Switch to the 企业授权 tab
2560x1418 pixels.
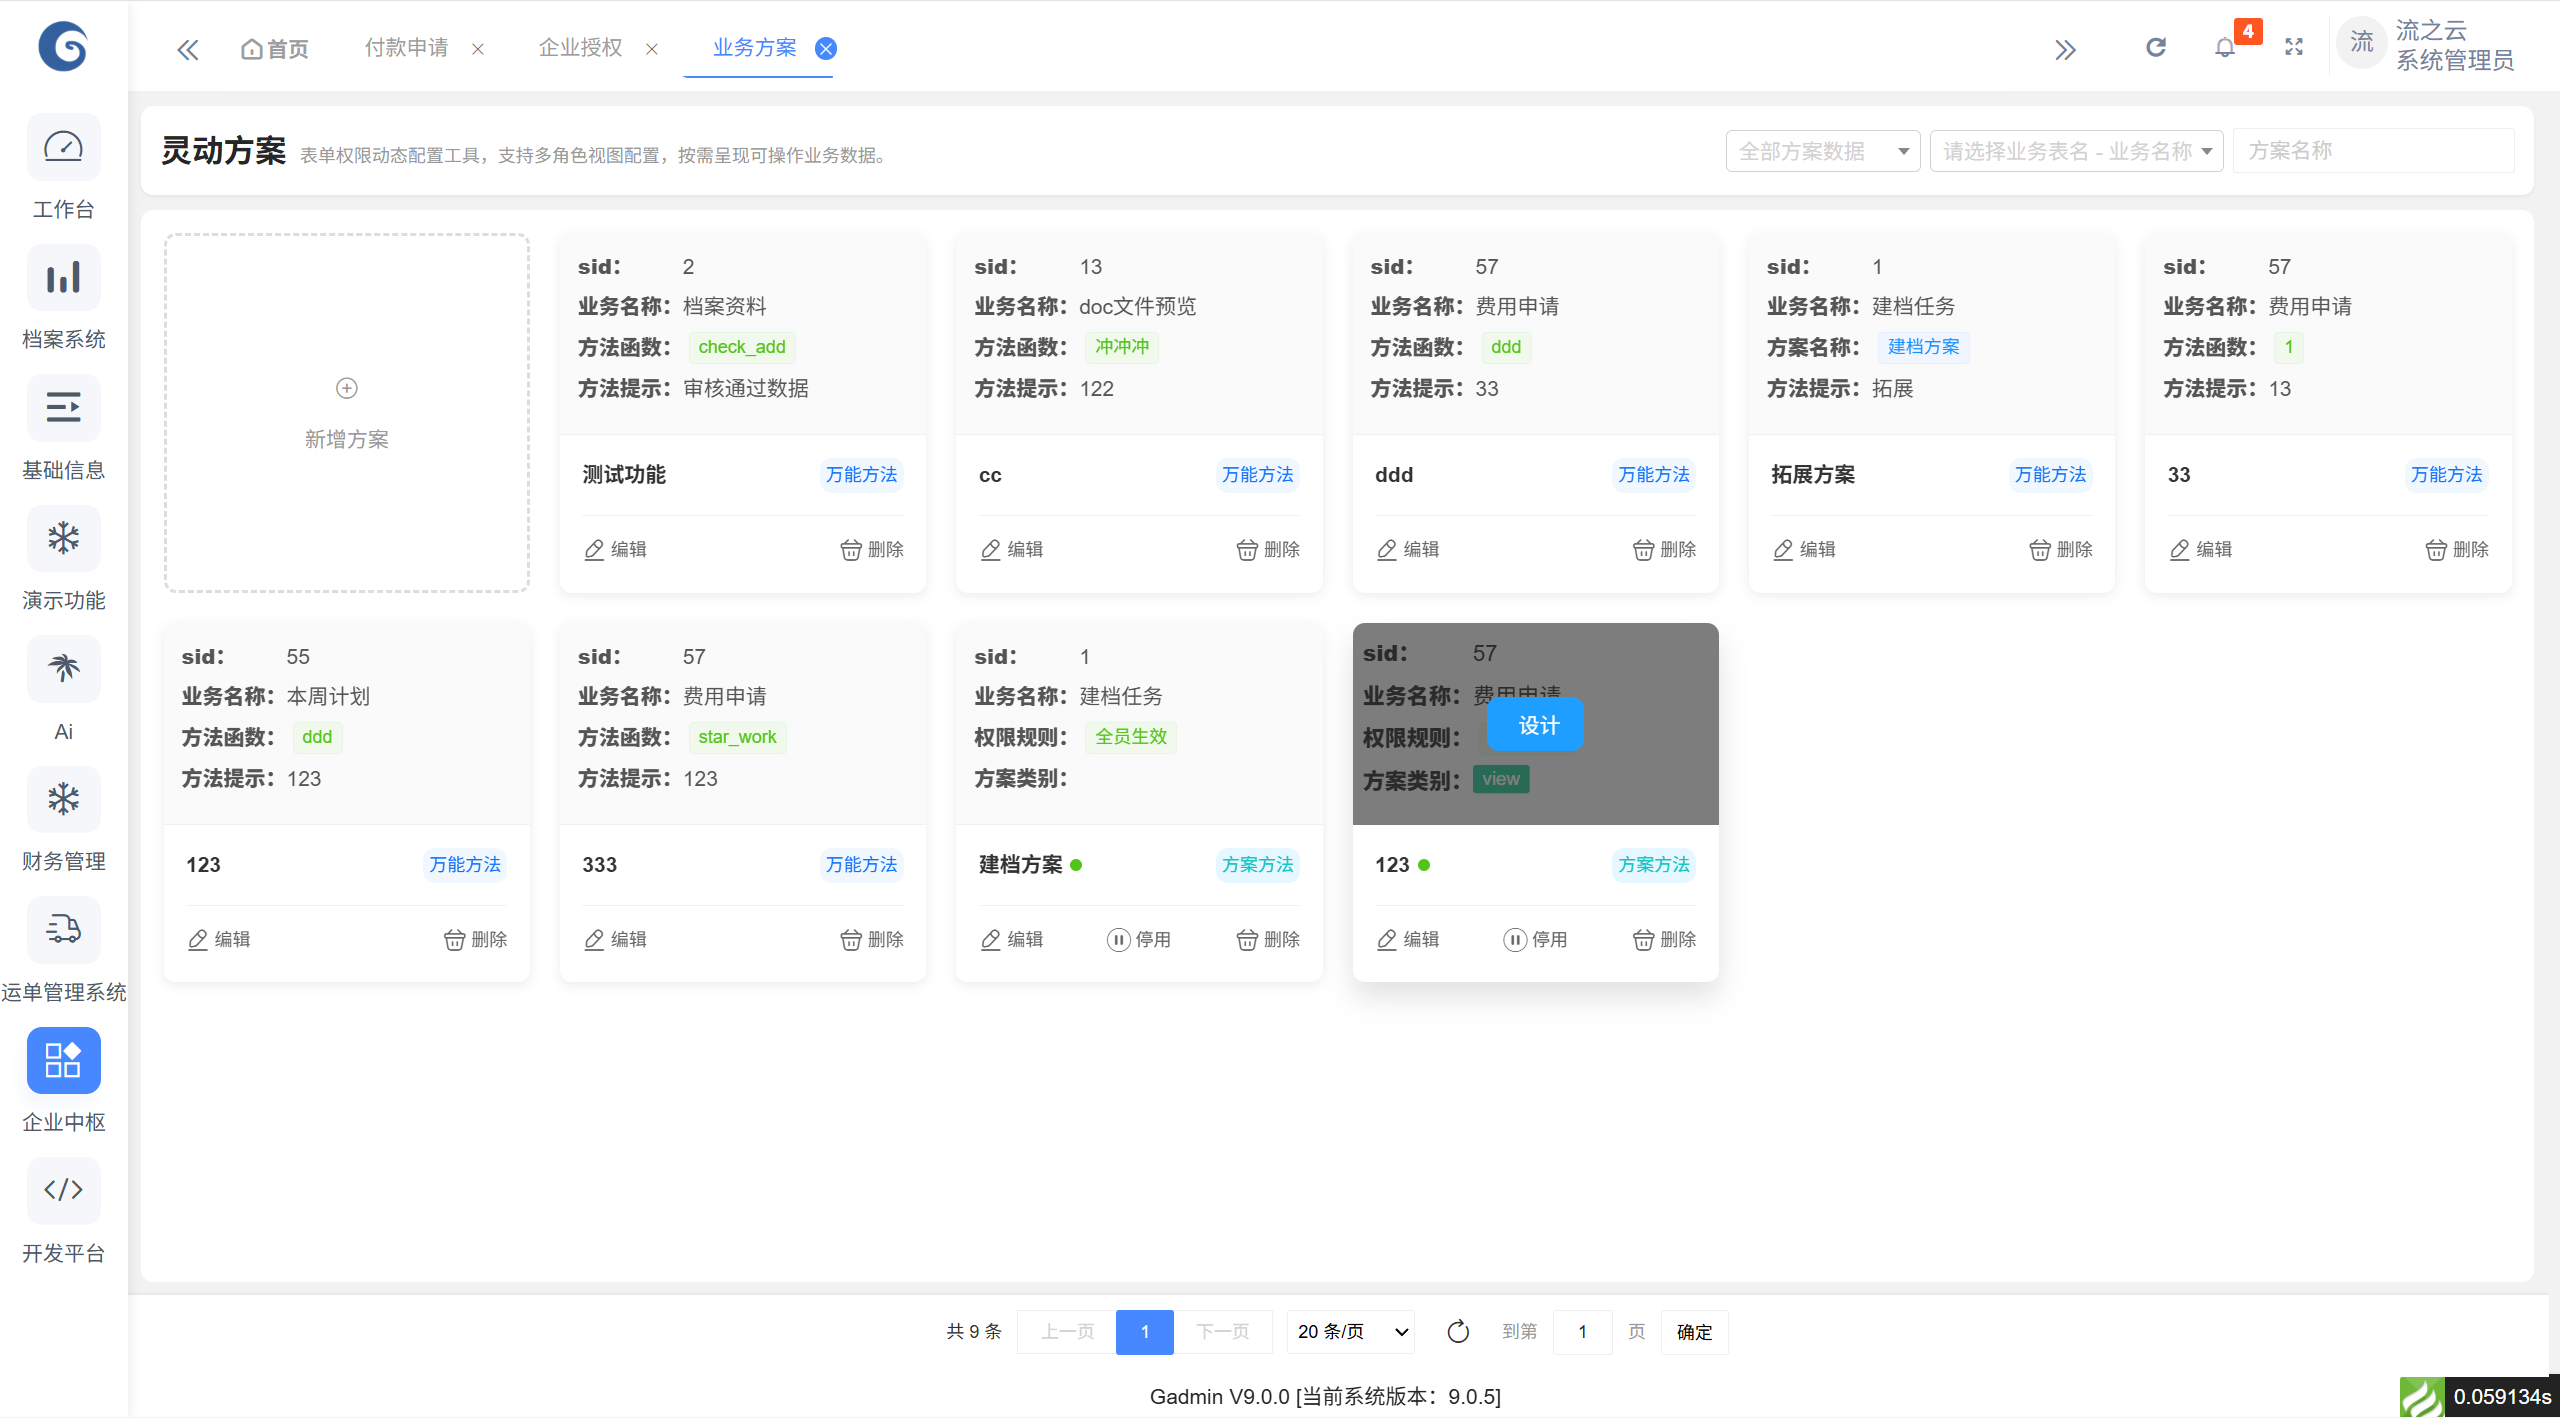click(580, 48)
